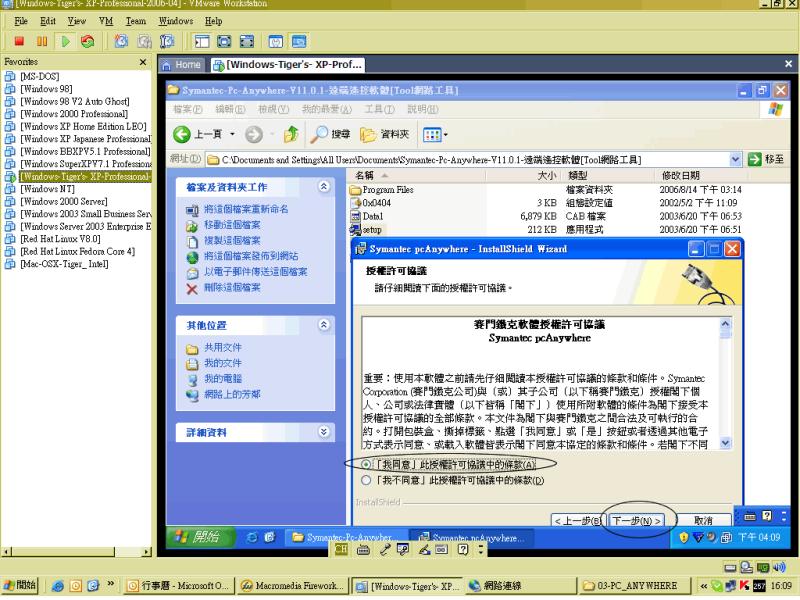Expand the host taskbar quick launch chevron
The image size is (800, 600).
111,584
